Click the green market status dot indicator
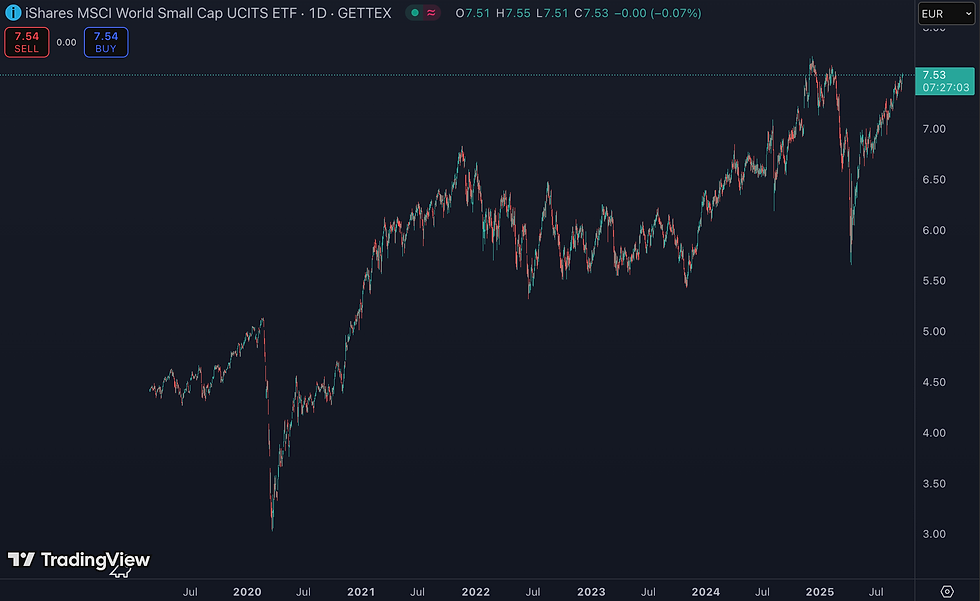This screenshot has width=980, height=601. coord(414,13)
